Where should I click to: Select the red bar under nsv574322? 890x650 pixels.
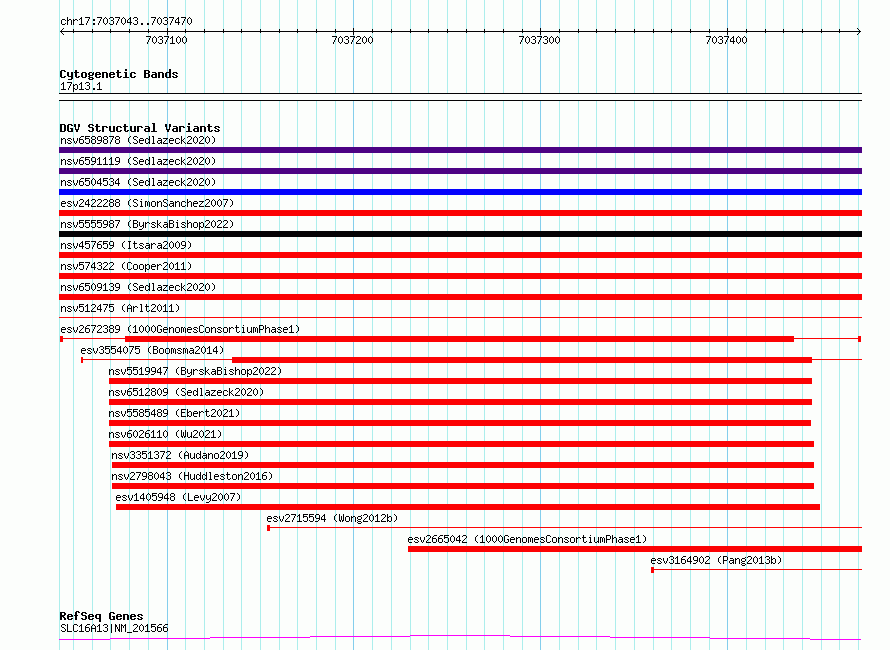pos(460,276)
